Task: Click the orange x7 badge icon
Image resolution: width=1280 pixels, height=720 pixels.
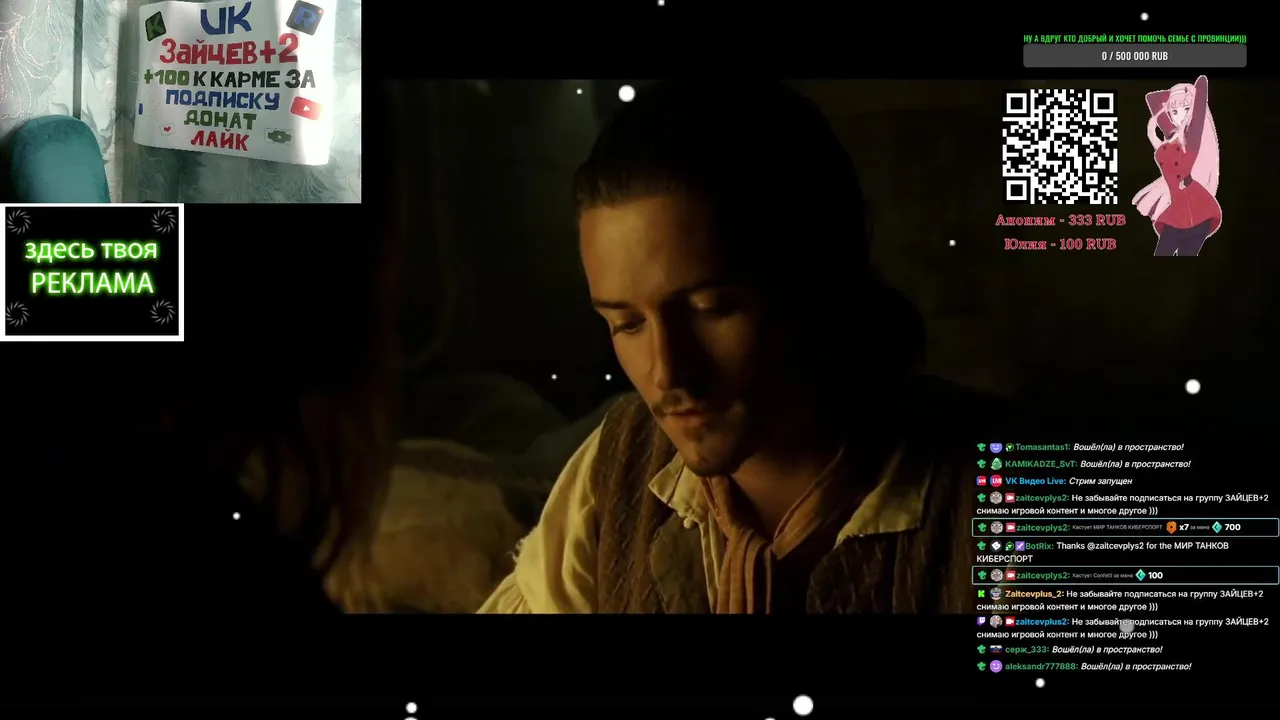Action: [1171, 527]
